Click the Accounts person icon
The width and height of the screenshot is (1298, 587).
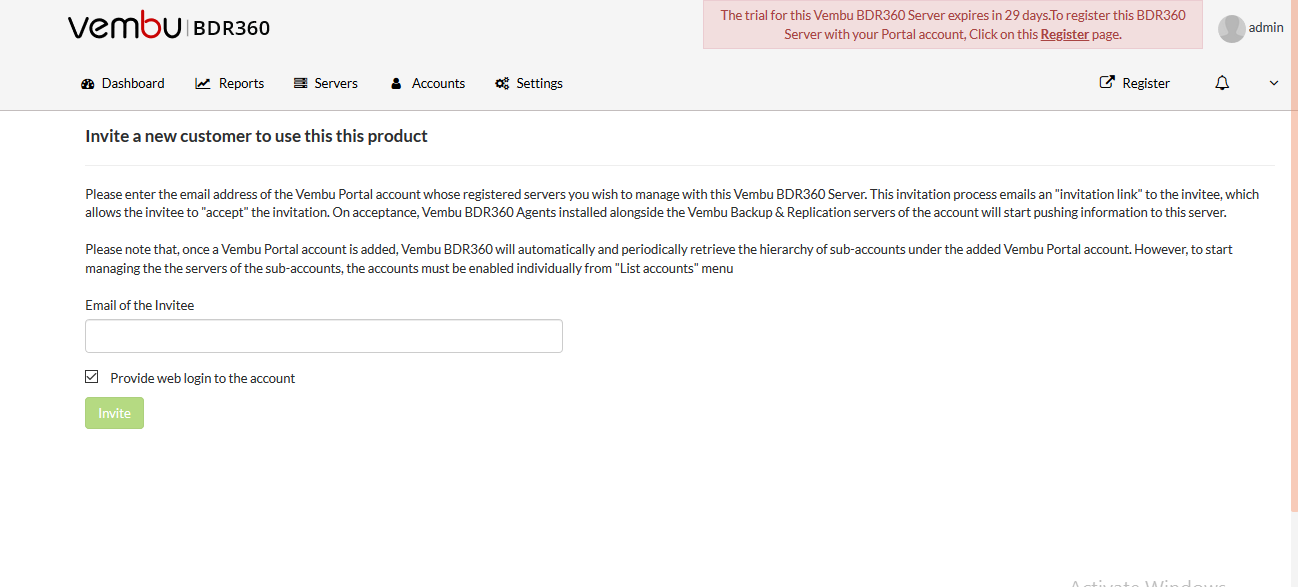[x=396, y=84]
